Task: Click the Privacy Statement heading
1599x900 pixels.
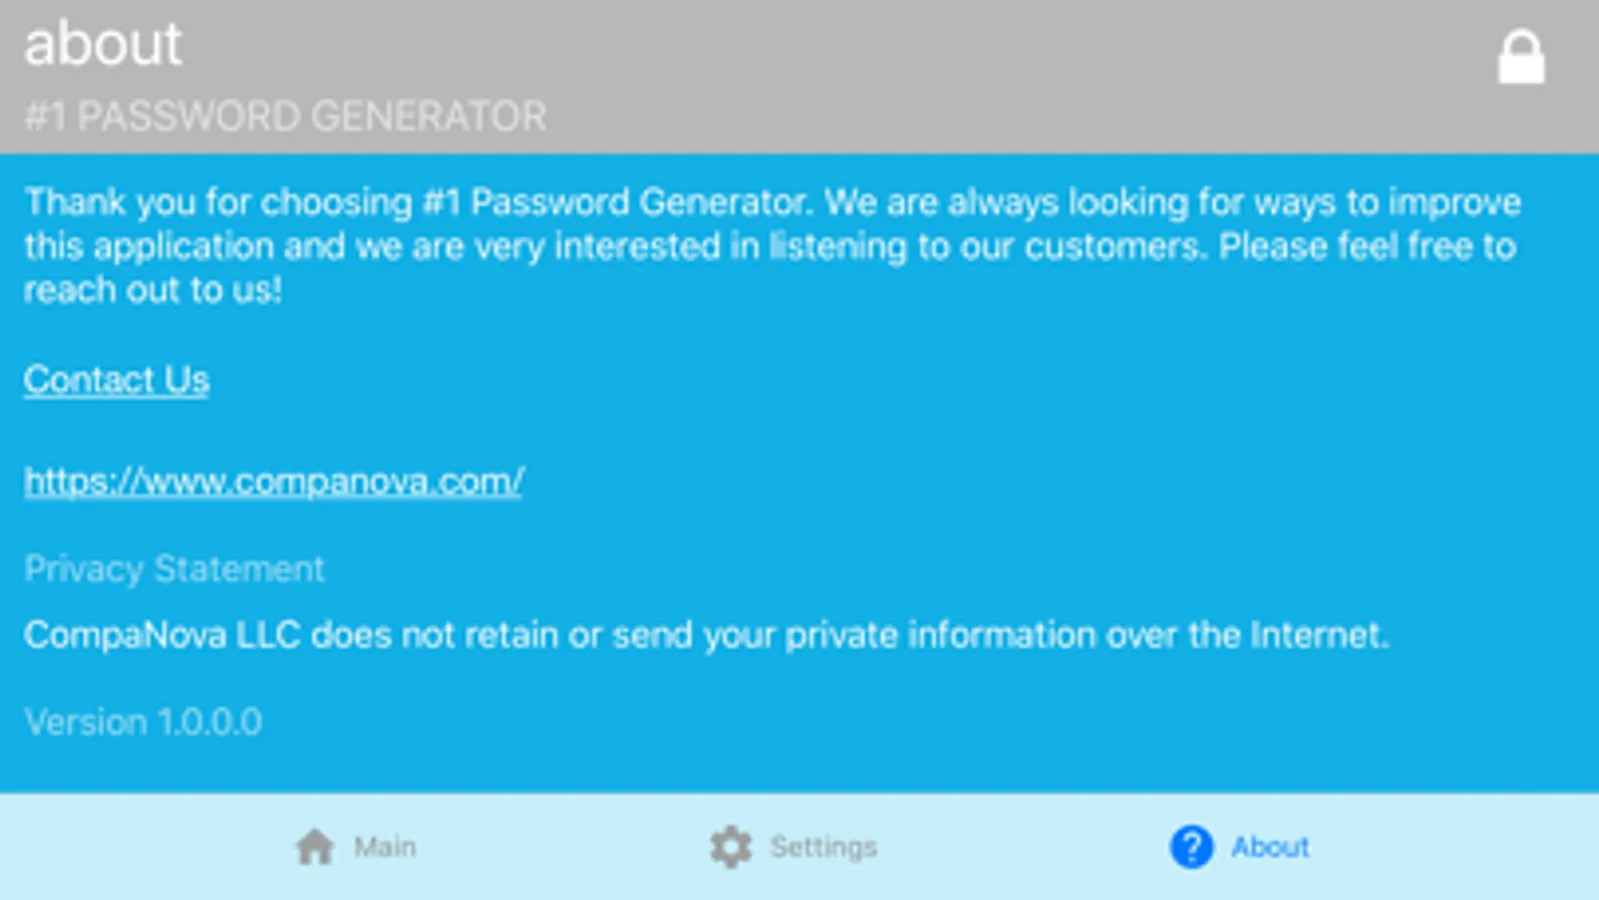Action: coord(174,569)
